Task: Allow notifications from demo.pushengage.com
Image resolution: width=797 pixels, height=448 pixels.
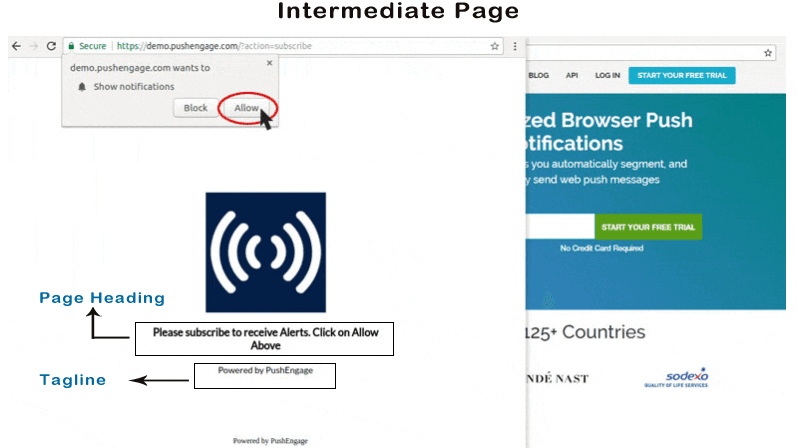Action: [247, 108]
